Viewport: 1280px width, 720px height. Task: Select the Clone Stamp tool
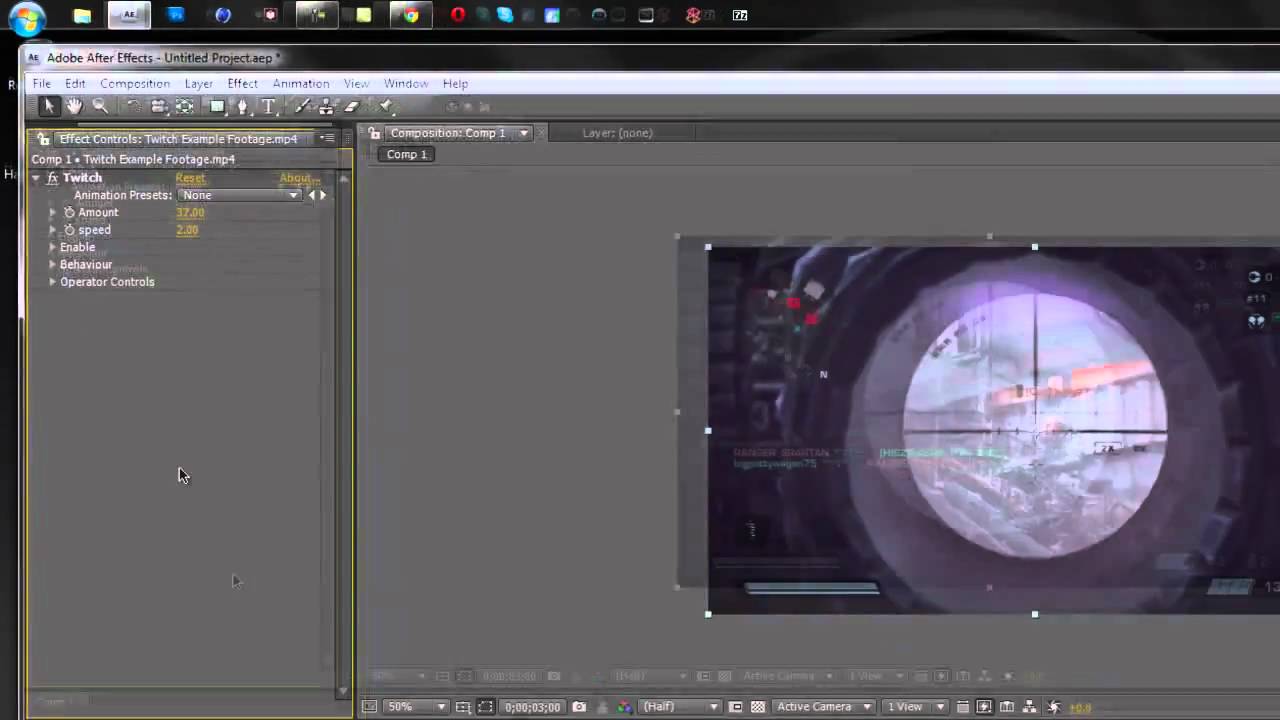(326, 106)
